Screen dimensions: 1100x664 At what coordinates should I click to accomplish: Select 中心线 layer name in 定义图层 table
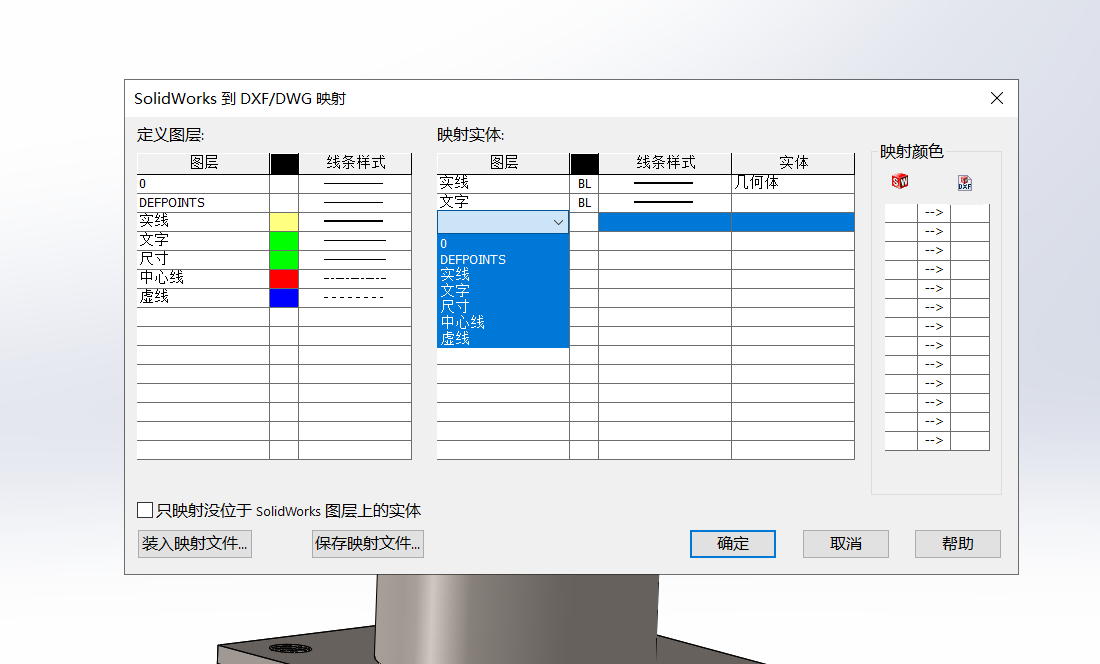point(203,278)
